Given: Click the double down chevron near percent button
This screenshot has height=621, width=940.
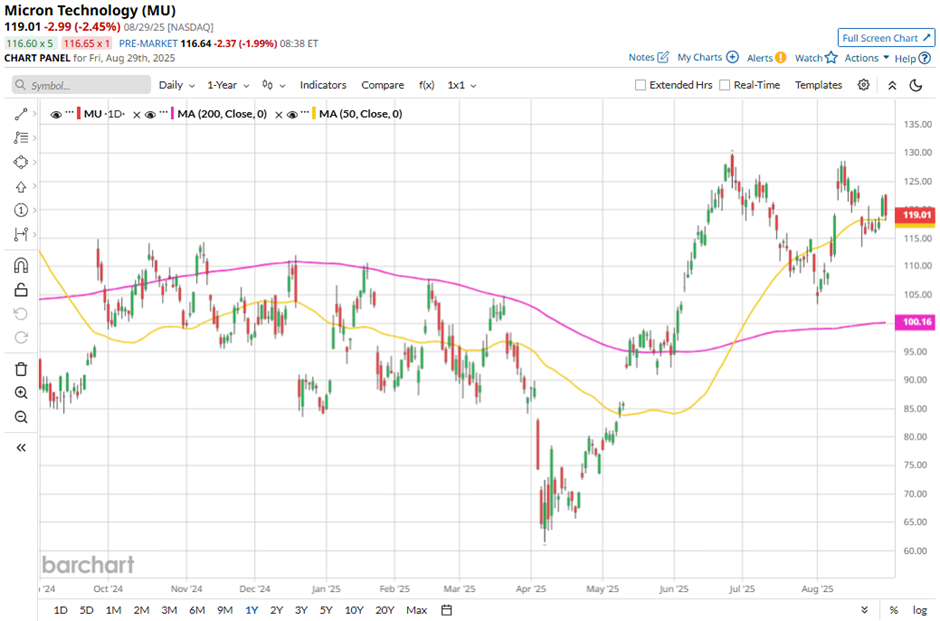Looking at the screenshot, I should pyautogui.click(x=864, y=610).
